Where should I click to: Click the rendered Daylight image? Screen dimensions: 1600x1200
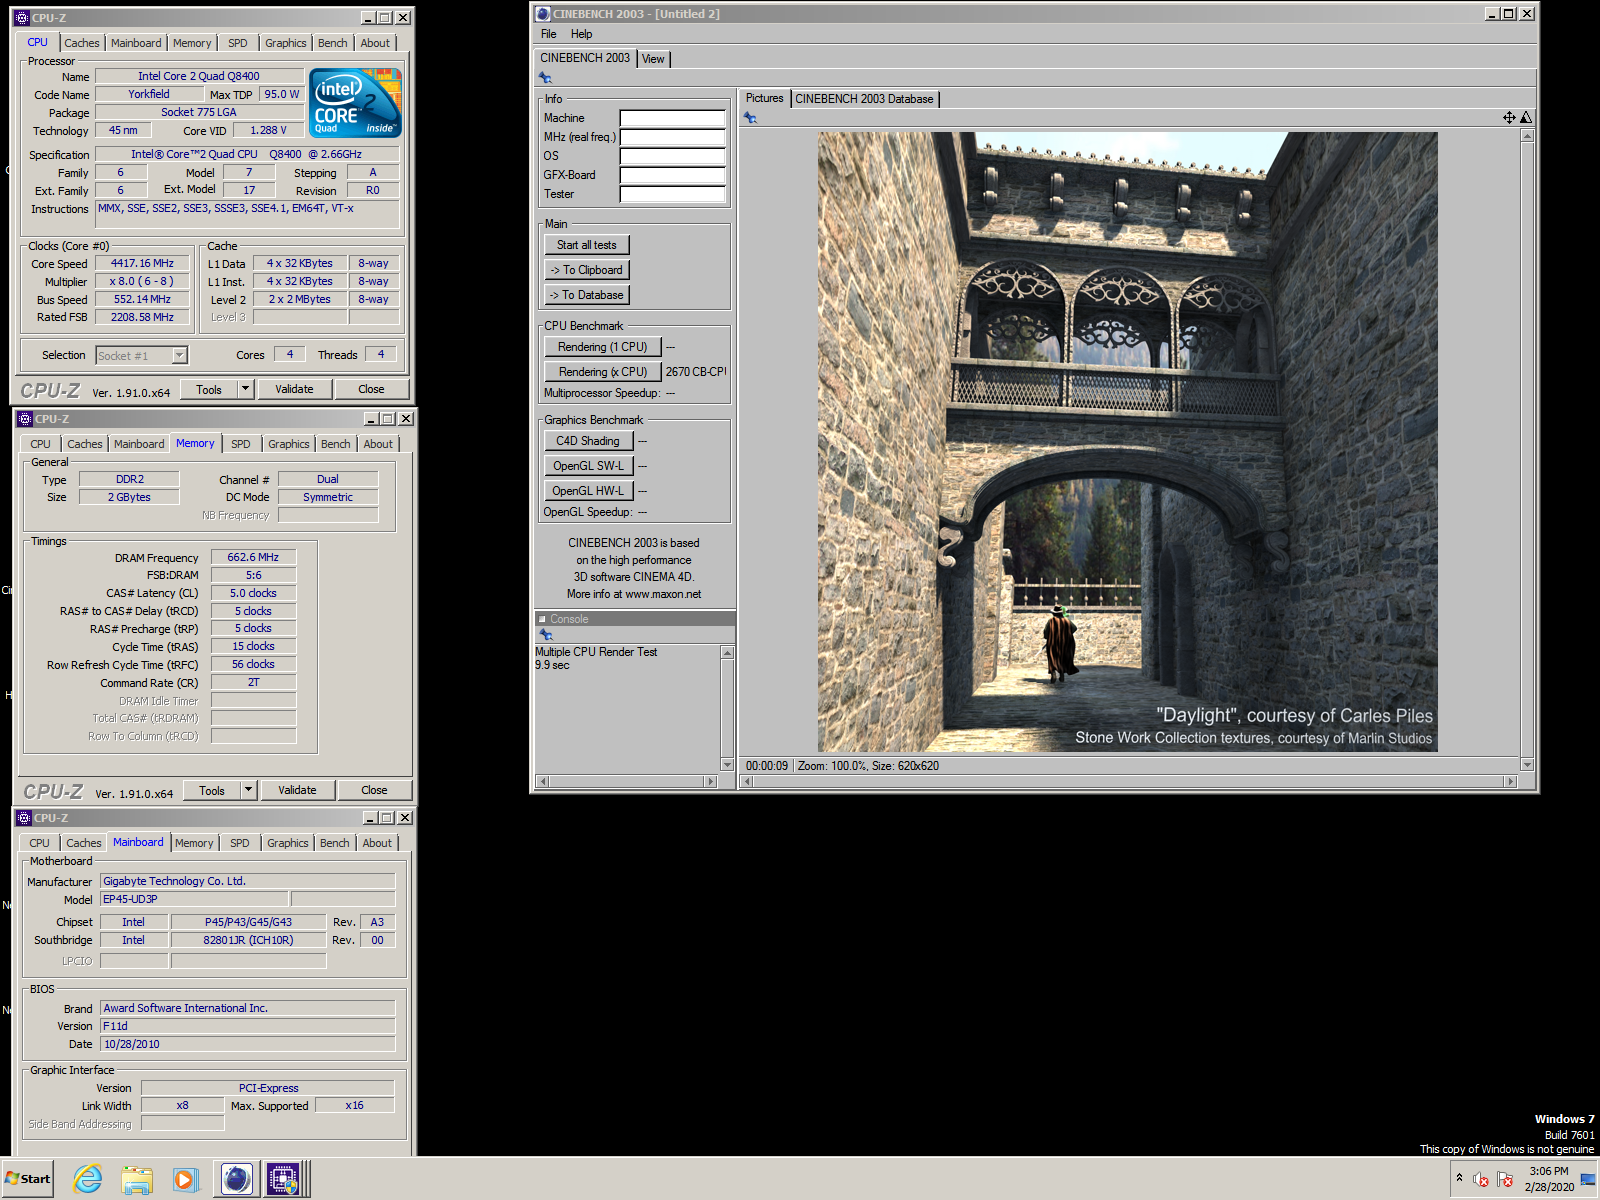click(1127, 442)
